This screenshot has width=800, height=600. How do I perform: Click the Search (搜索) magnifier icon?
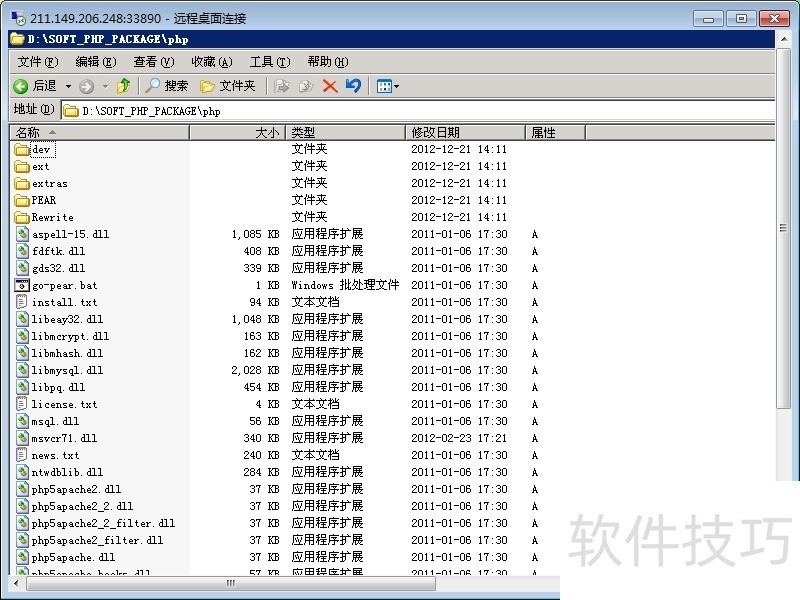click(x=154, y=87)
